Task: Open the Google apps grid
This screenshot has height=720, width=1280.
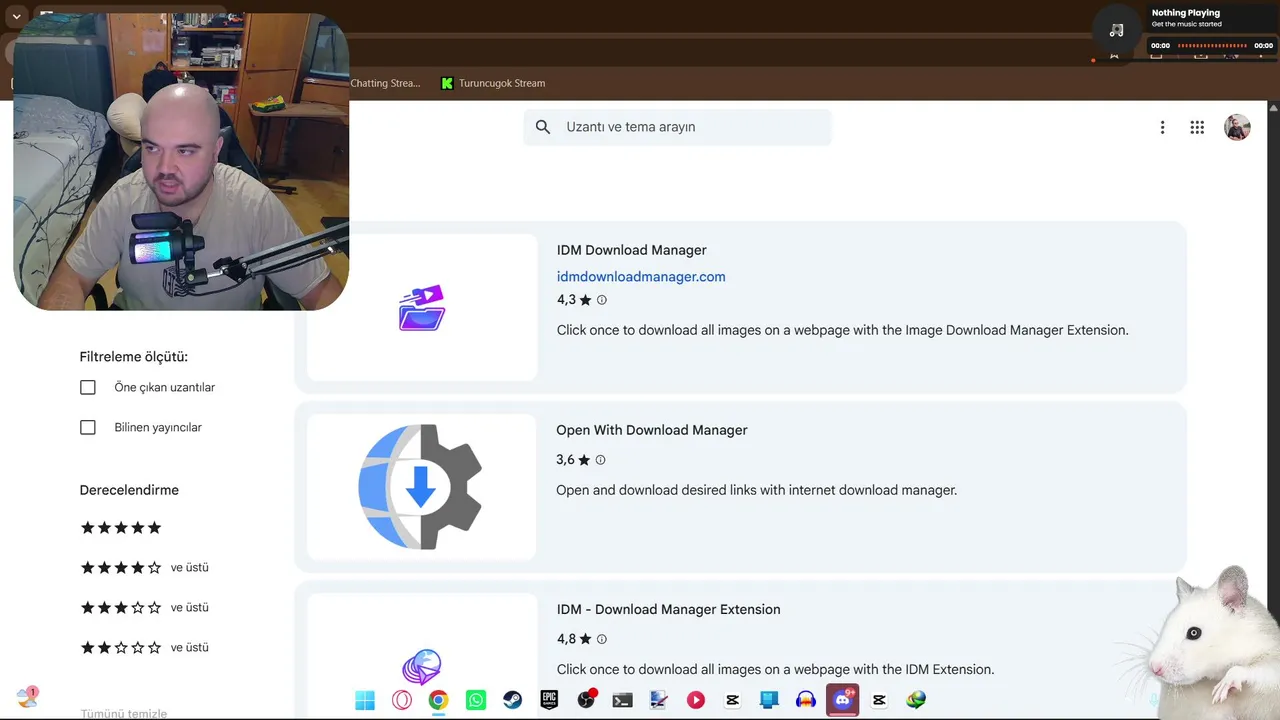Action: 1197,127
